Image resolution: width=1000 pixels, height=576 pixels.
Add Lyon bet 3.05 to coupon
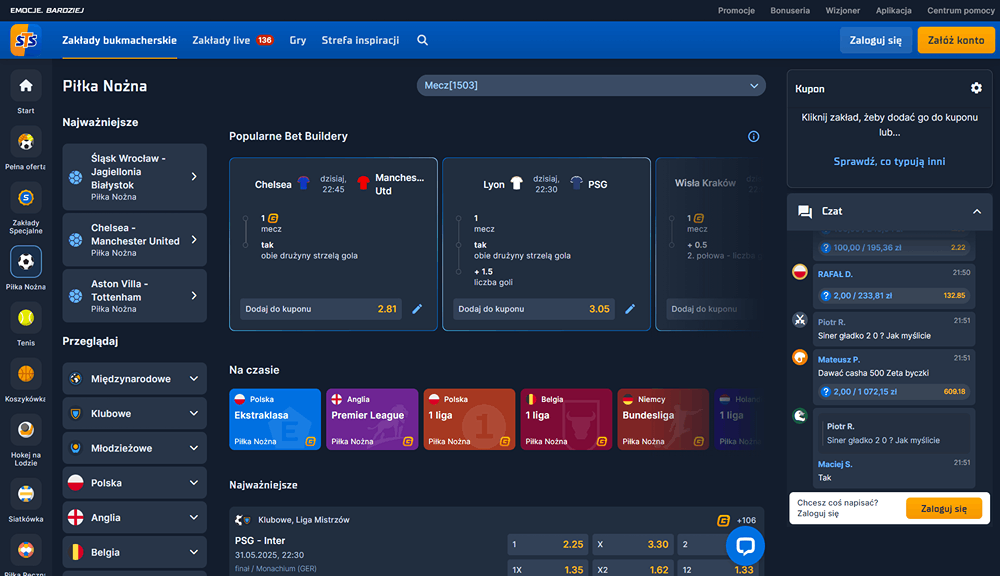point(534,309)
